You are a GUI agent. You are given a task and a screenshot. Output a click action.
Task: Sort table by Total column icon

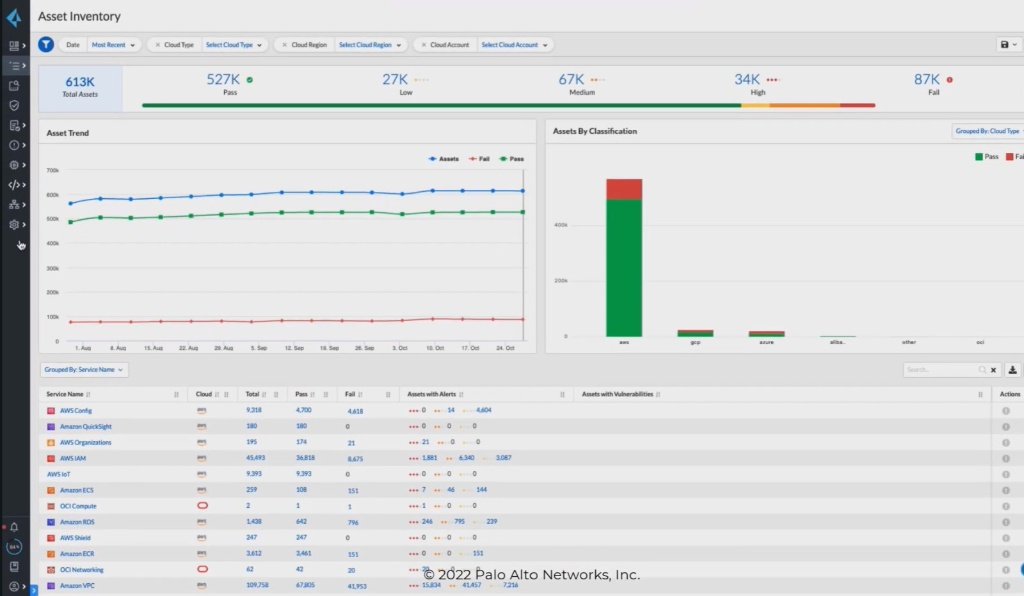264,394
